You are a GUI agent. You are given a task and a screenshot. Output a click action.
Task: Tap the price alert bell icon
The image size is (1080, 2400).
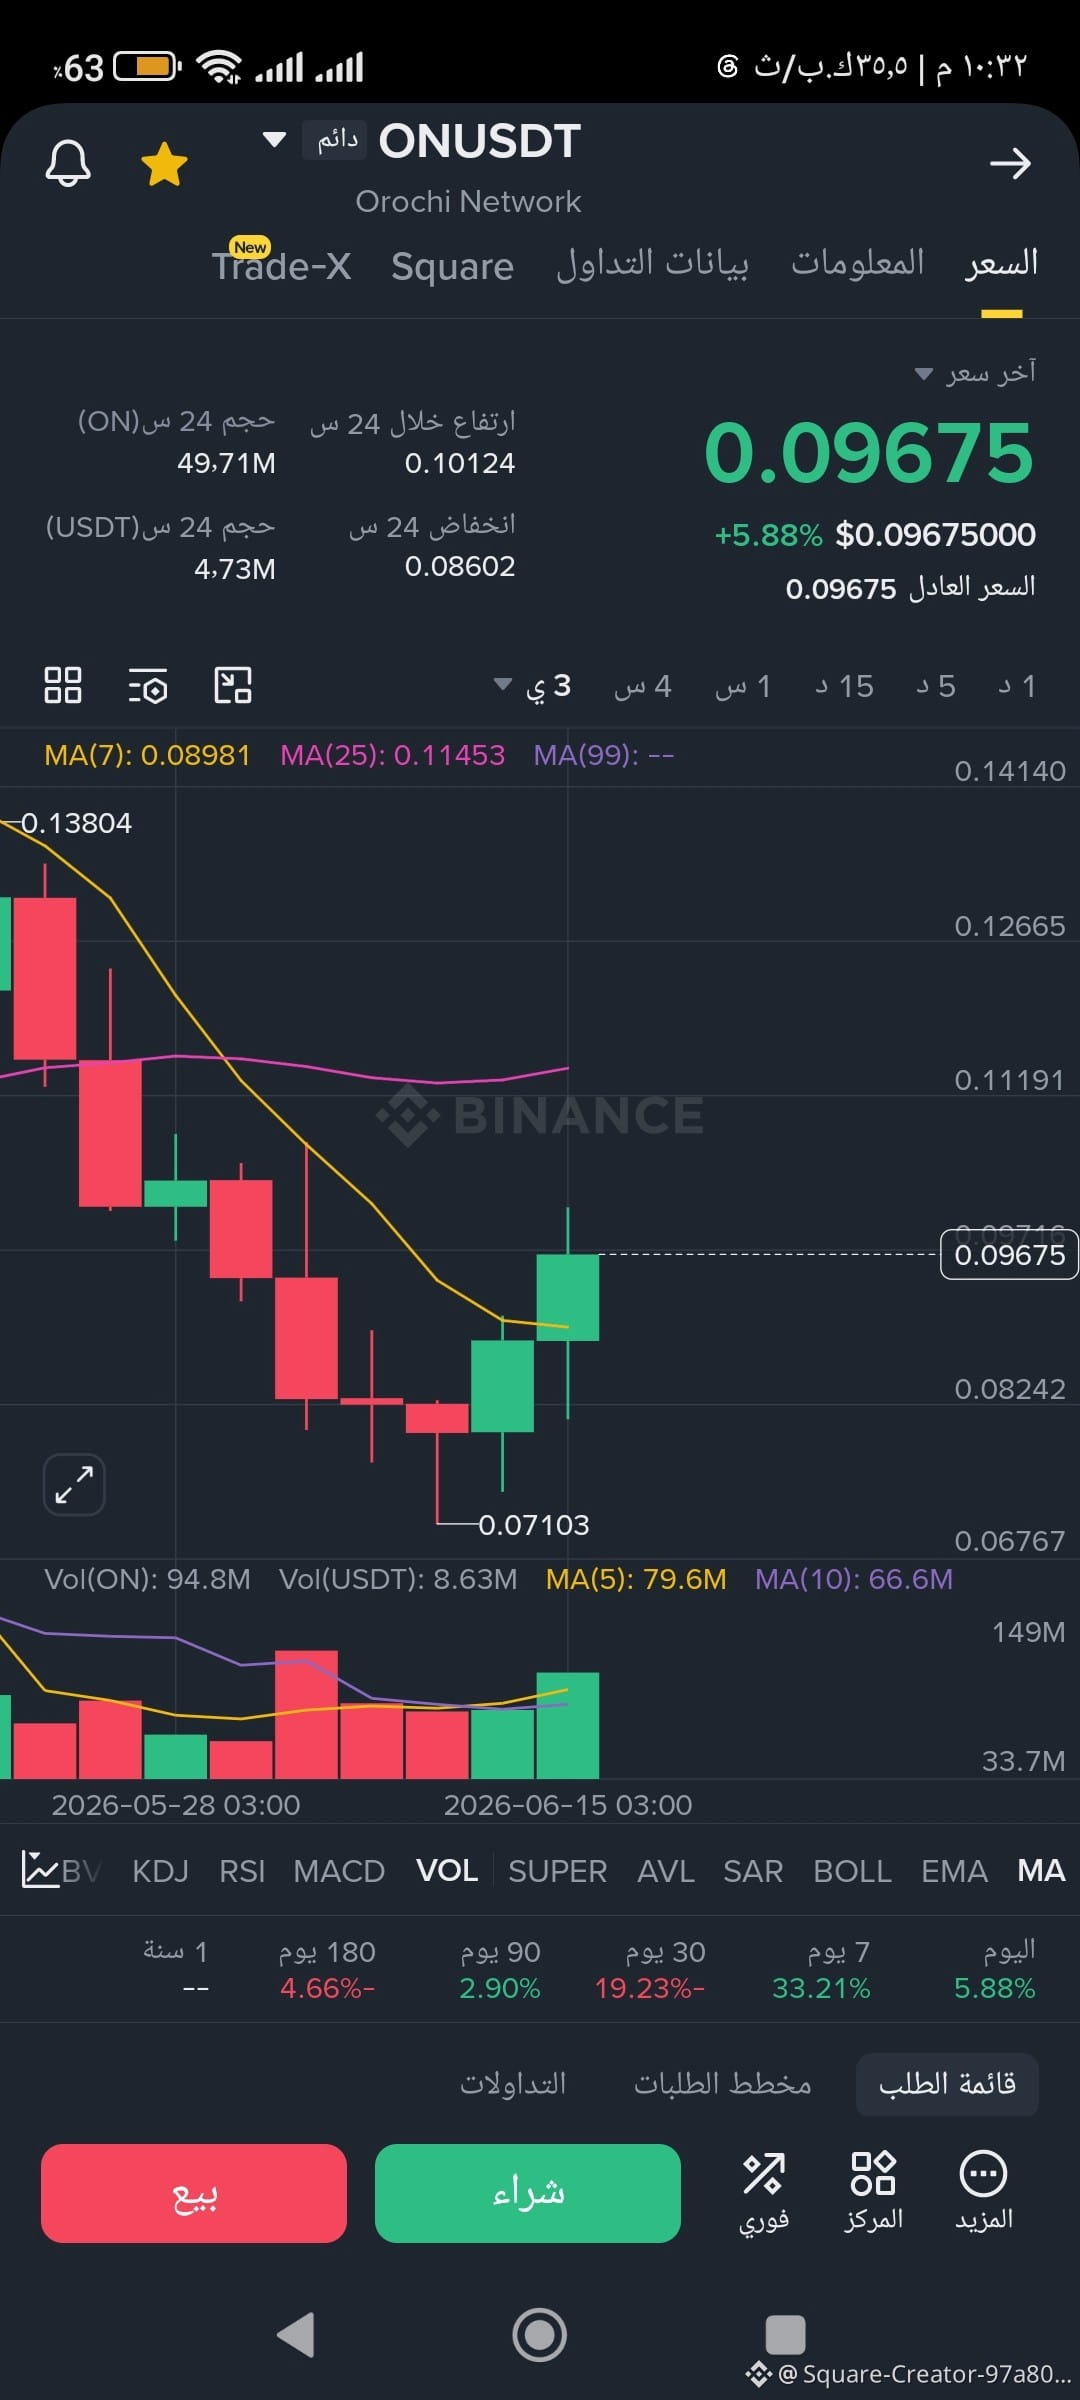pyautogui.click(x=68, y=163)
